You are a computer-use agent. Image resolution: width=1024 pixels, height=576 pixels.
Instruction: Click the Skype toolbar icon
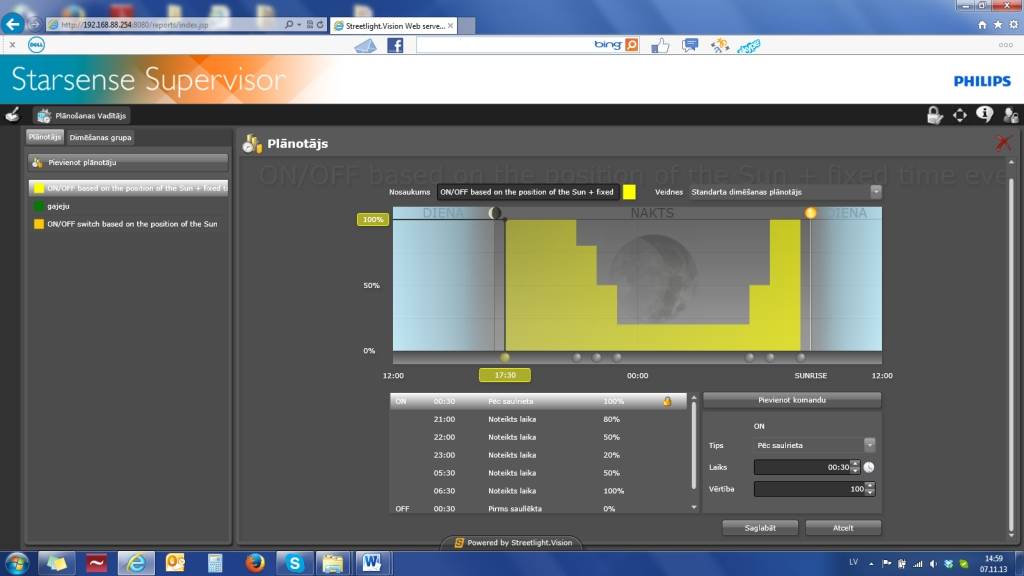click(749, 46)
